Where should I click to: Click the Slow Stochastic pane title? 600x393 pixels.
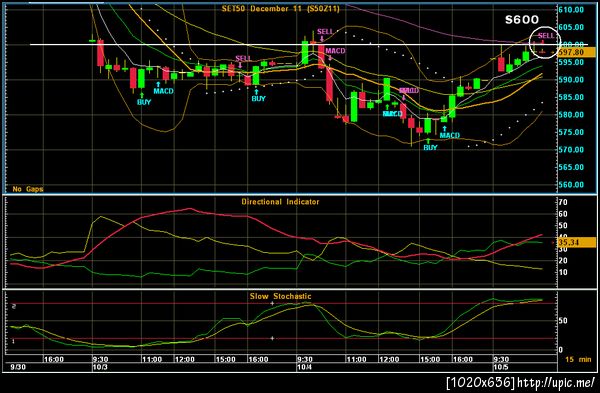pos(280,296)
